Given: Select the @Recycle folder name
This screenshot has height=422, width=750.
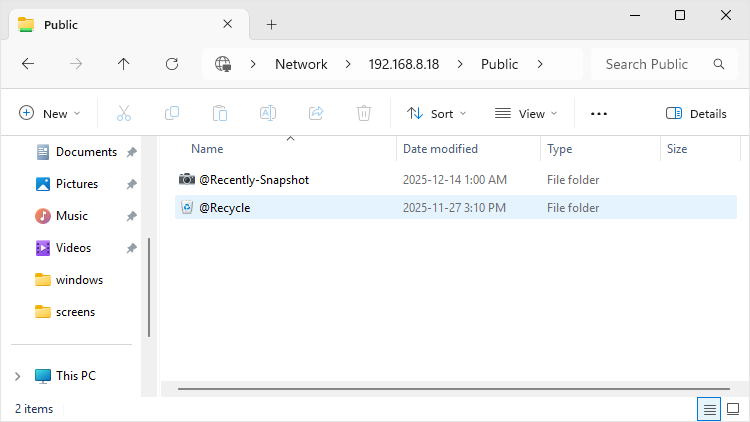Looking at the screenshot, I should 224,208.
